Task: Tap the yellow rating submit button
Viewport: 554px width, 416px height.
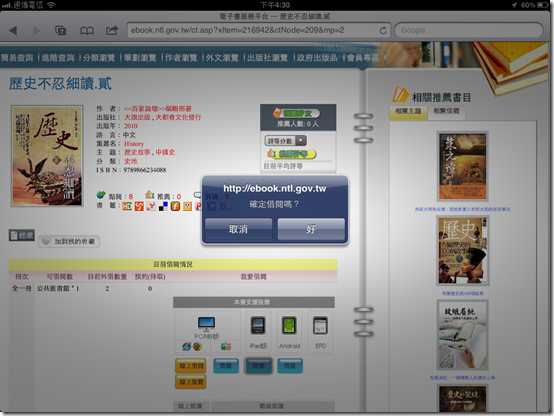Action: click(292, 154)
